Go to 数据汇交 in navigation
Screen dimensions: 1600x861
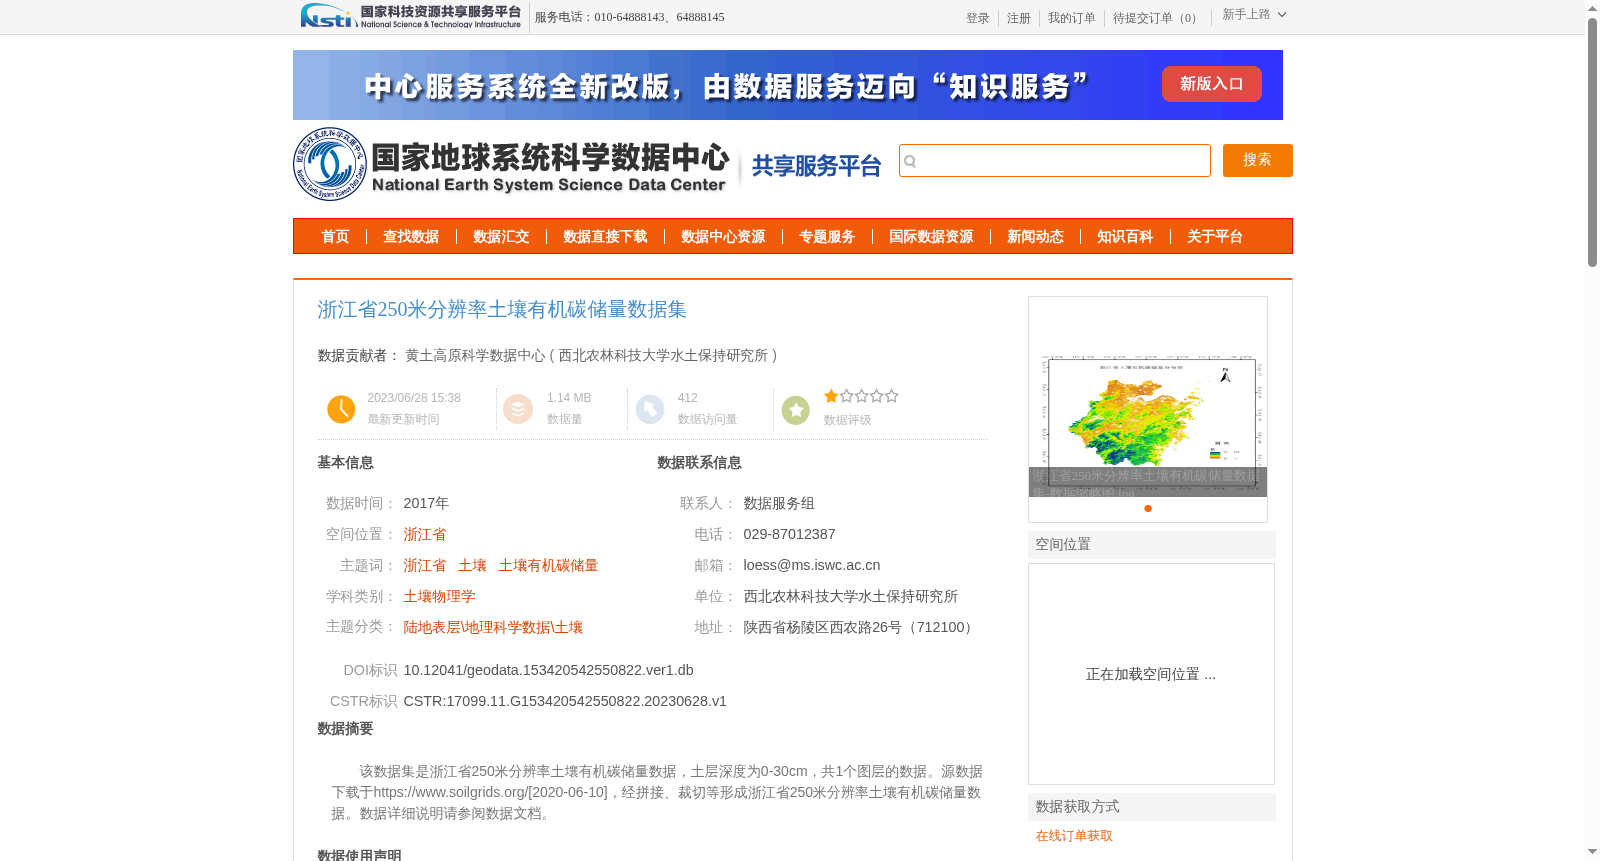501,237
